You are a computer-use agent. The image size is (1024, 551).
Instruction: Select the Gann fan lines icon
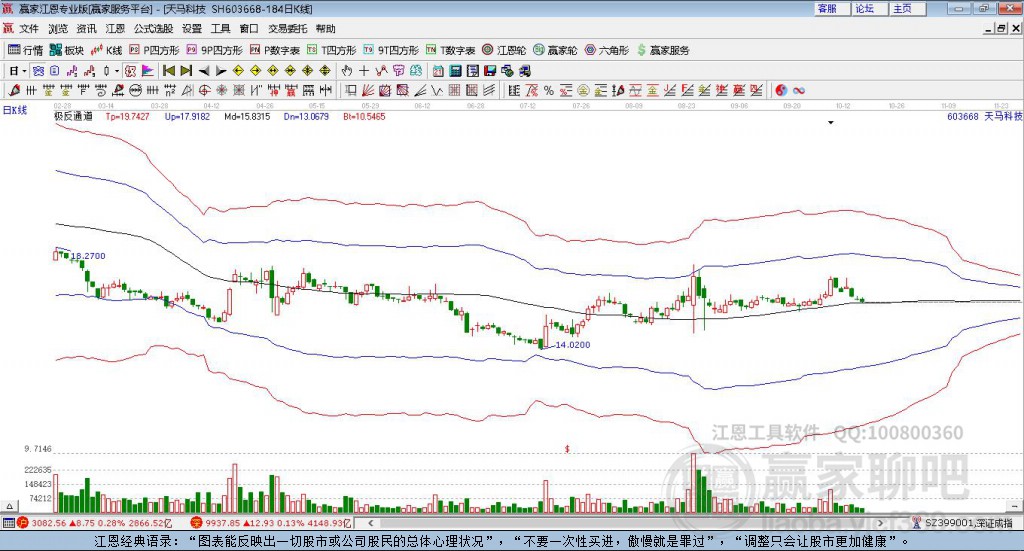(367, 90)
